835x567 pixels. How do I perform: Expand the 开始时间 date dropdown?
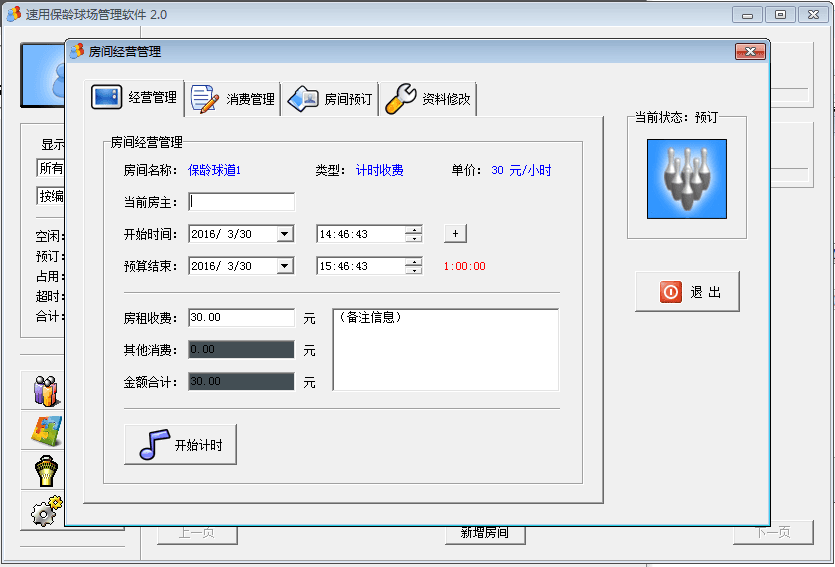(x=285, y=234)
